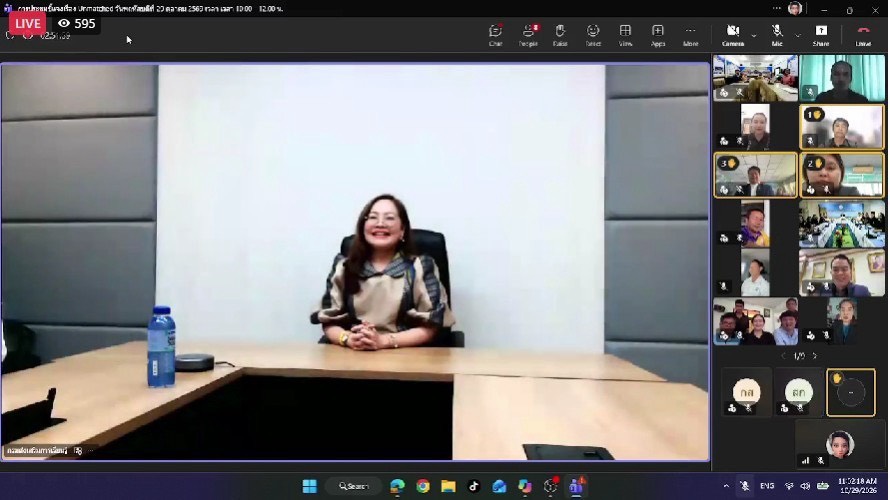Viewport: 890px width, 500px height.
Task: Select the 'กส' initials participant tile
Action: pos(746,392)
